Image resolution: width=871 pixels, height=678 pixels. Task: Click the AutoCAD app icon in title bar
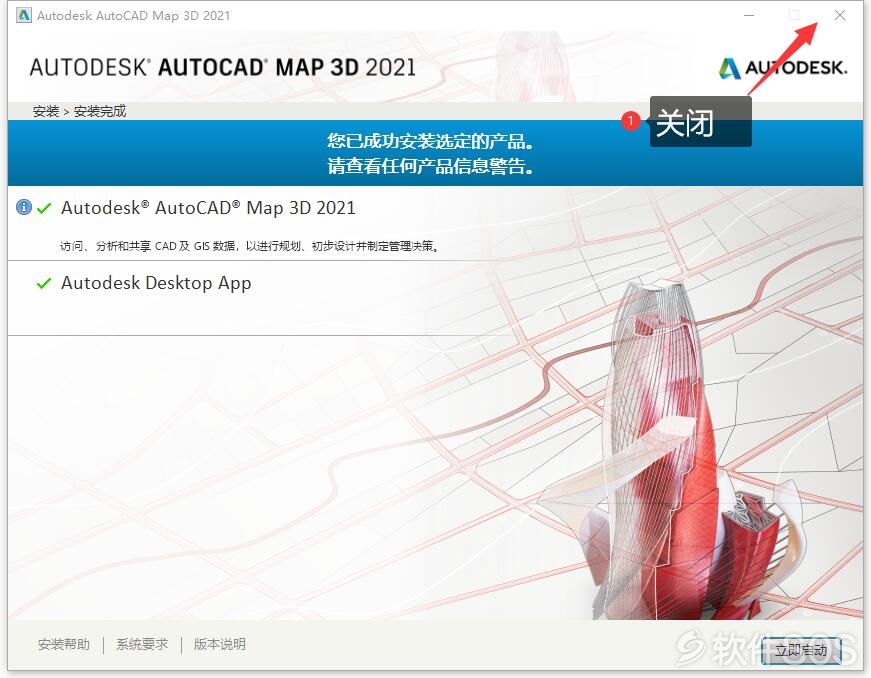point(24,16)
